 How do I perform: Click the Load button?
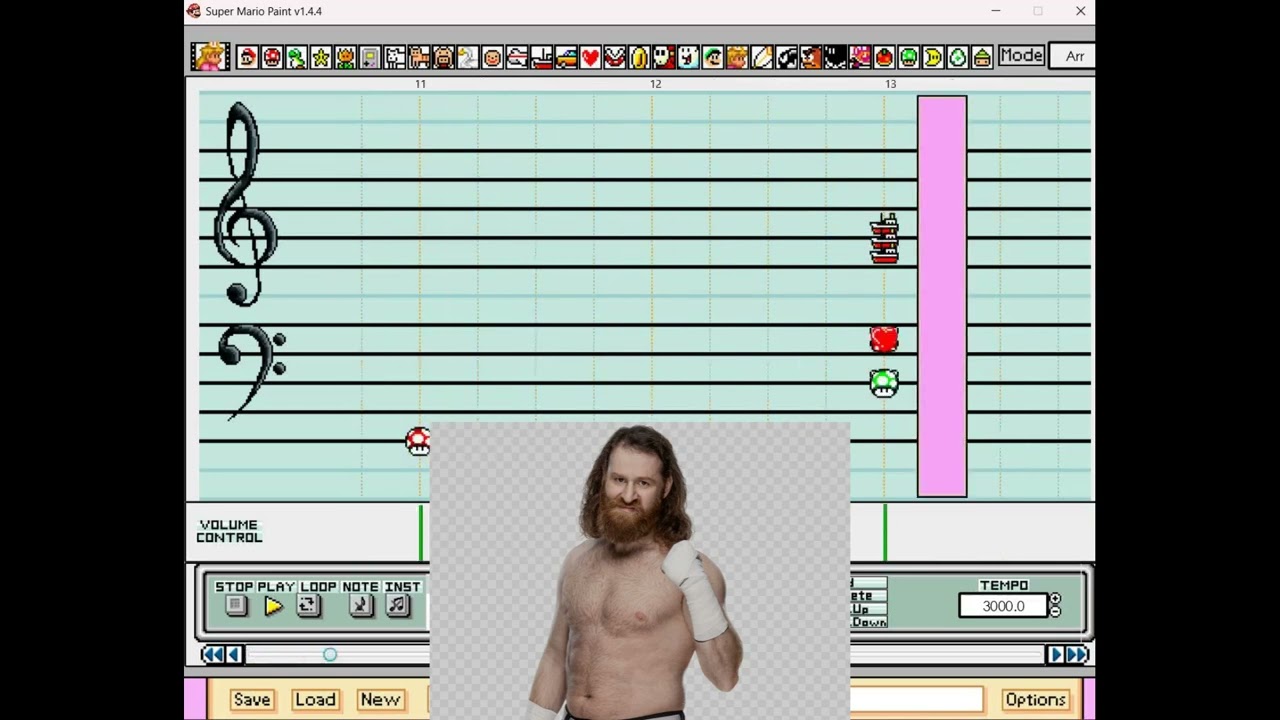tap(315, 699)
